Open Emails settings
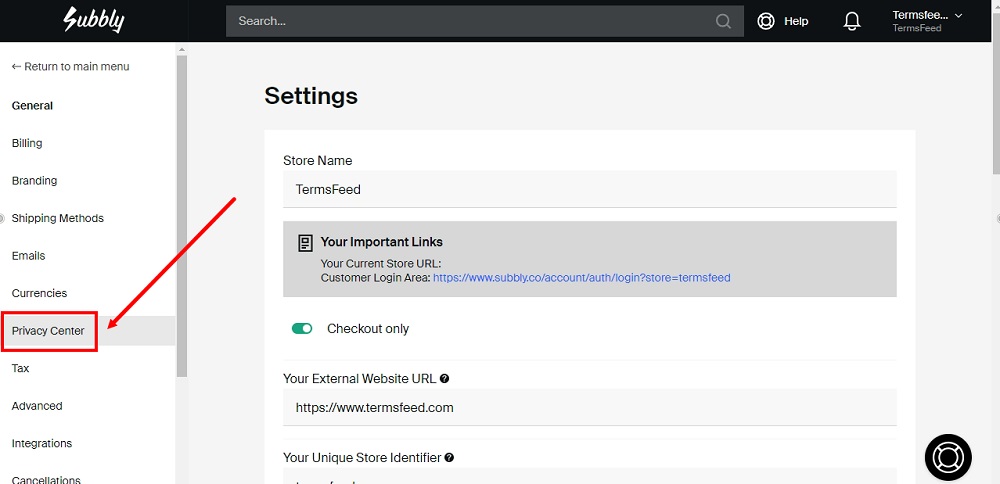The height and width of the screenshot is (484, 1000). point(29,256)
